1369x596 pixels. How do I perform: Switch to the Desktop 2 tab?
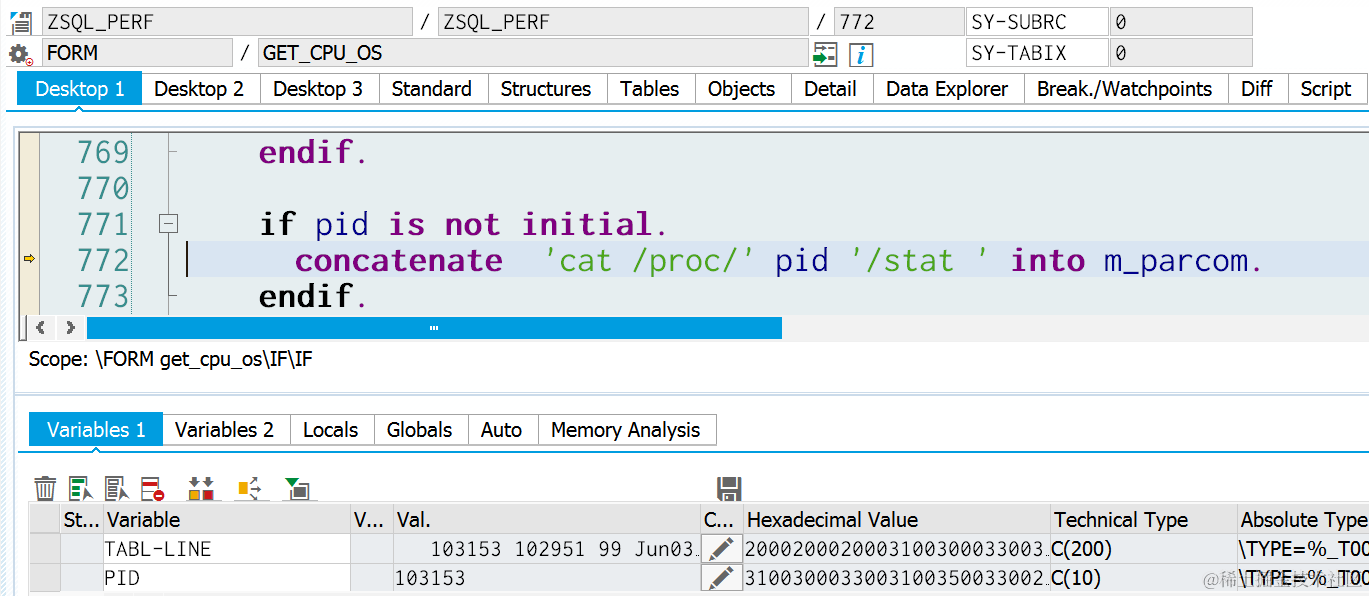point(199,89)
